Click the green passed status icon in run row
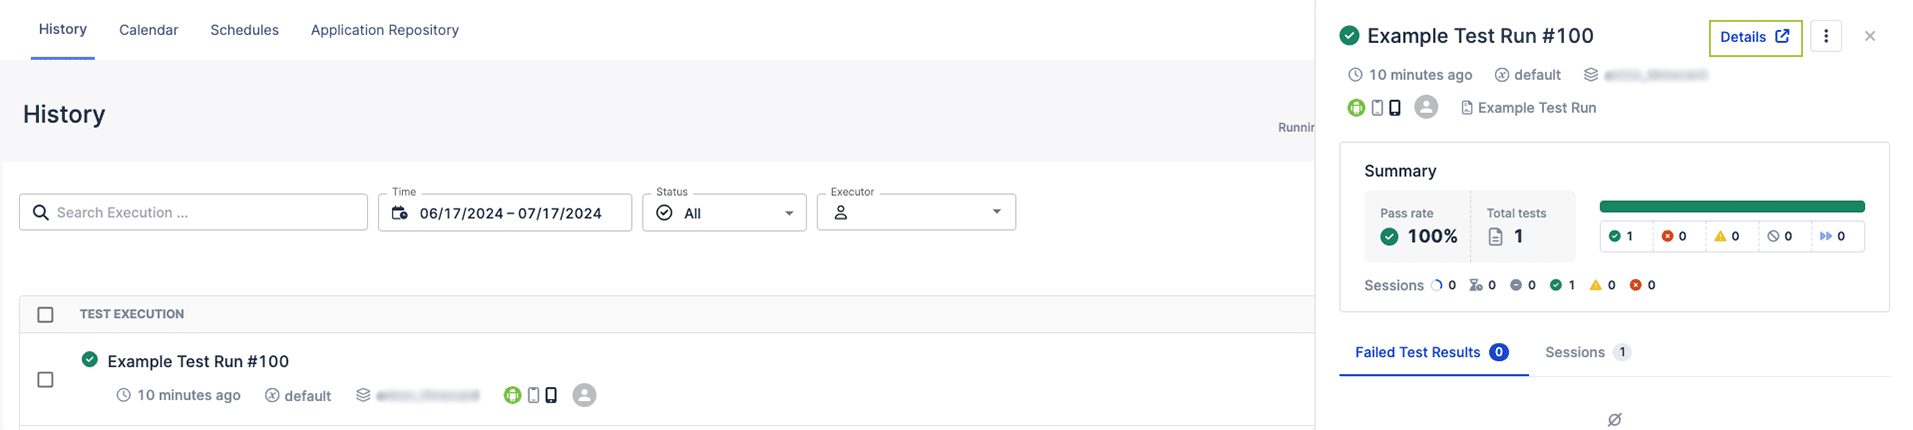This screenshot has width=1913, height=430. pos(90,359)
